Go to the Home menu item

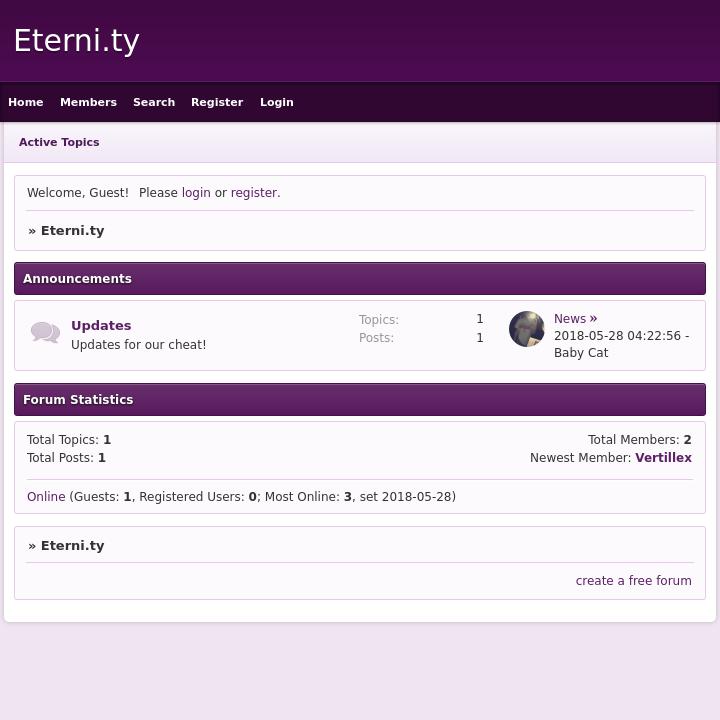tap(26, 102)
